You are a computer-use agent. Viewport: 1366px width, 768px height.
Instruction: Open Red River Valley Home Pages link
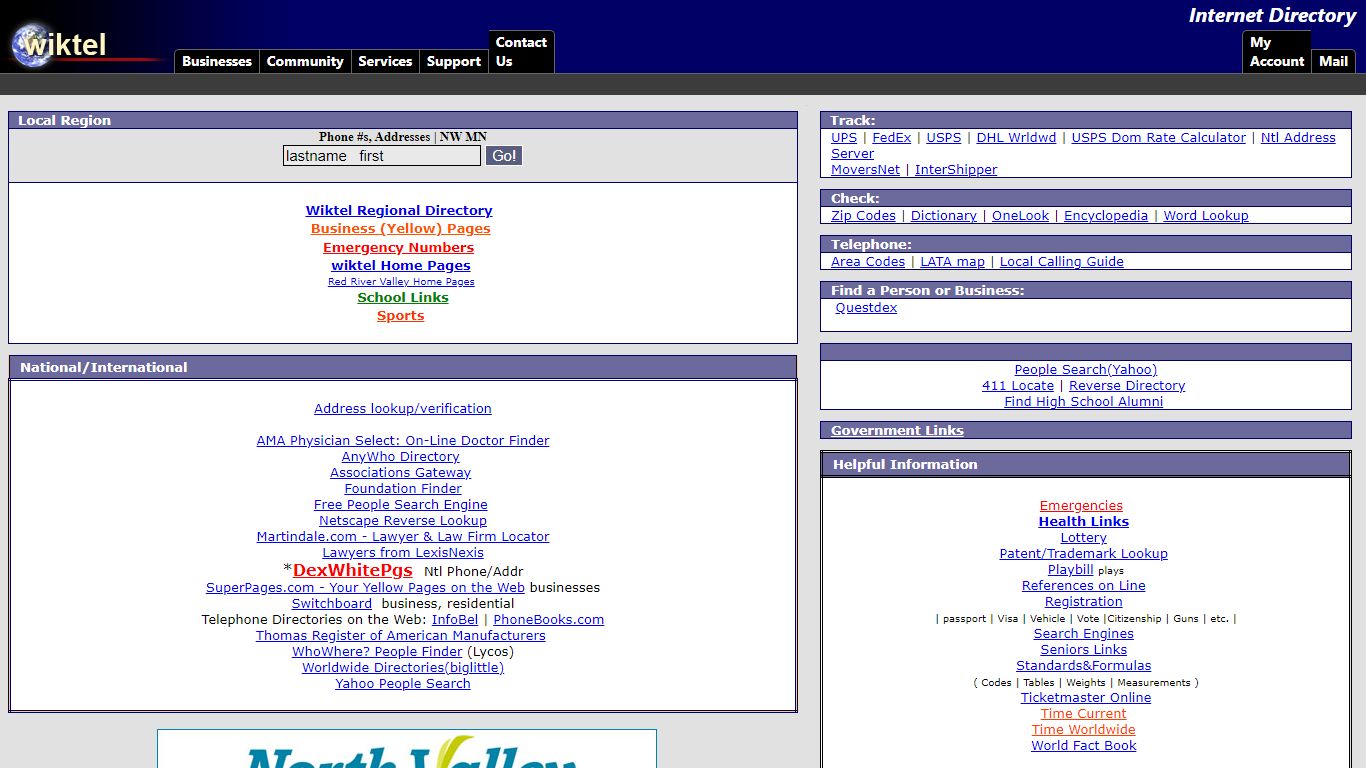tap(401, 282)
